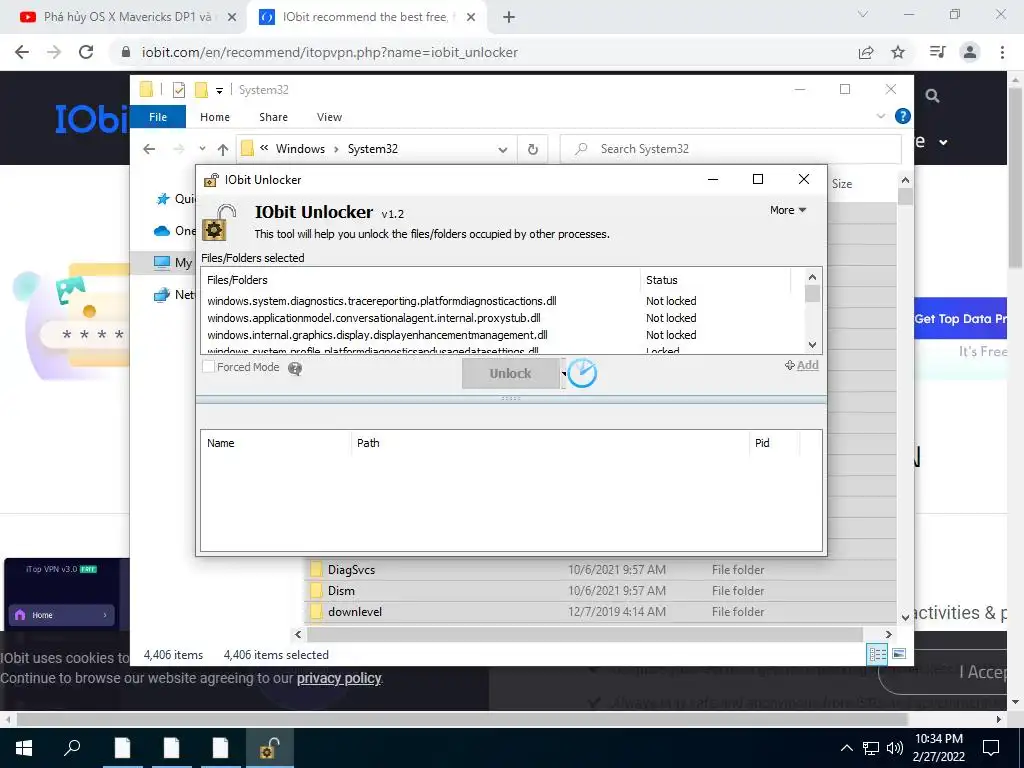The height and width of the screenshot is (768, 1024).
Task: Click the Chrome back arrow
Action: coord(22,52)
